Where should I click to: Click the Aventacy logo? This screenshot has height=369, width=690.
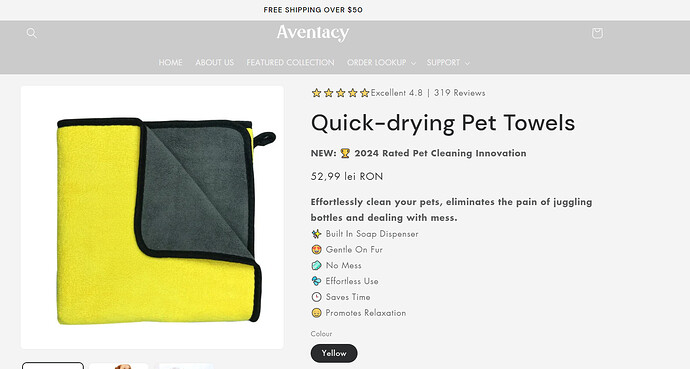[x=313, y=33]
